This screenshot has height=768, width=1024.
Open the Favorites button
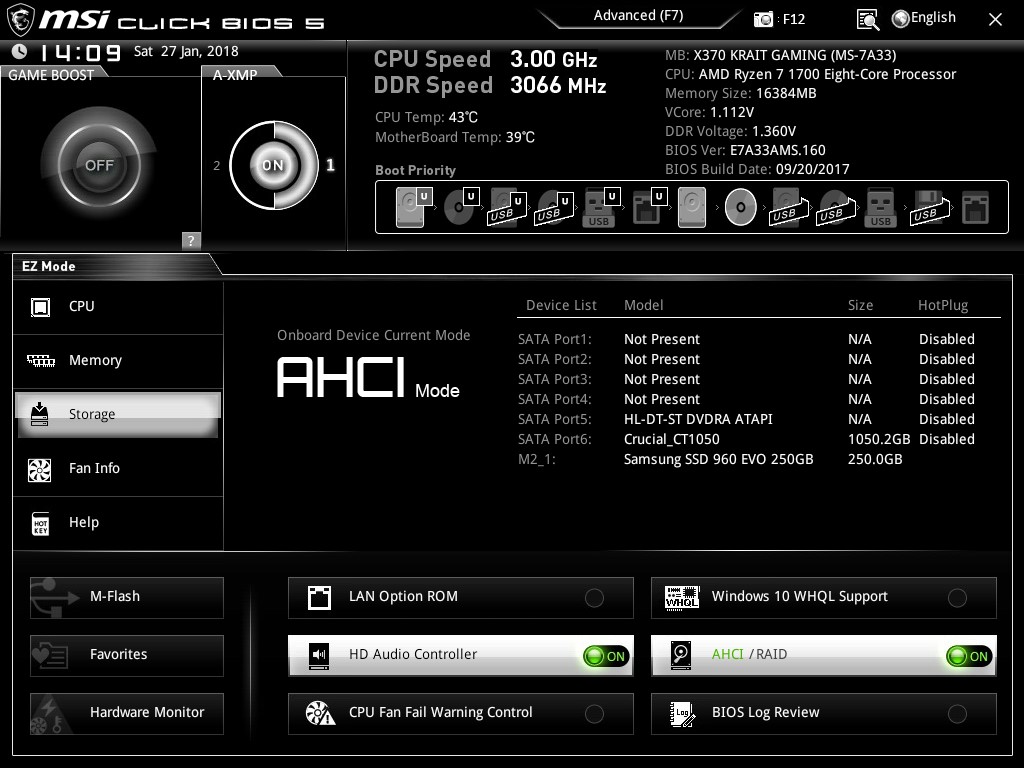(x=127, y=655)
